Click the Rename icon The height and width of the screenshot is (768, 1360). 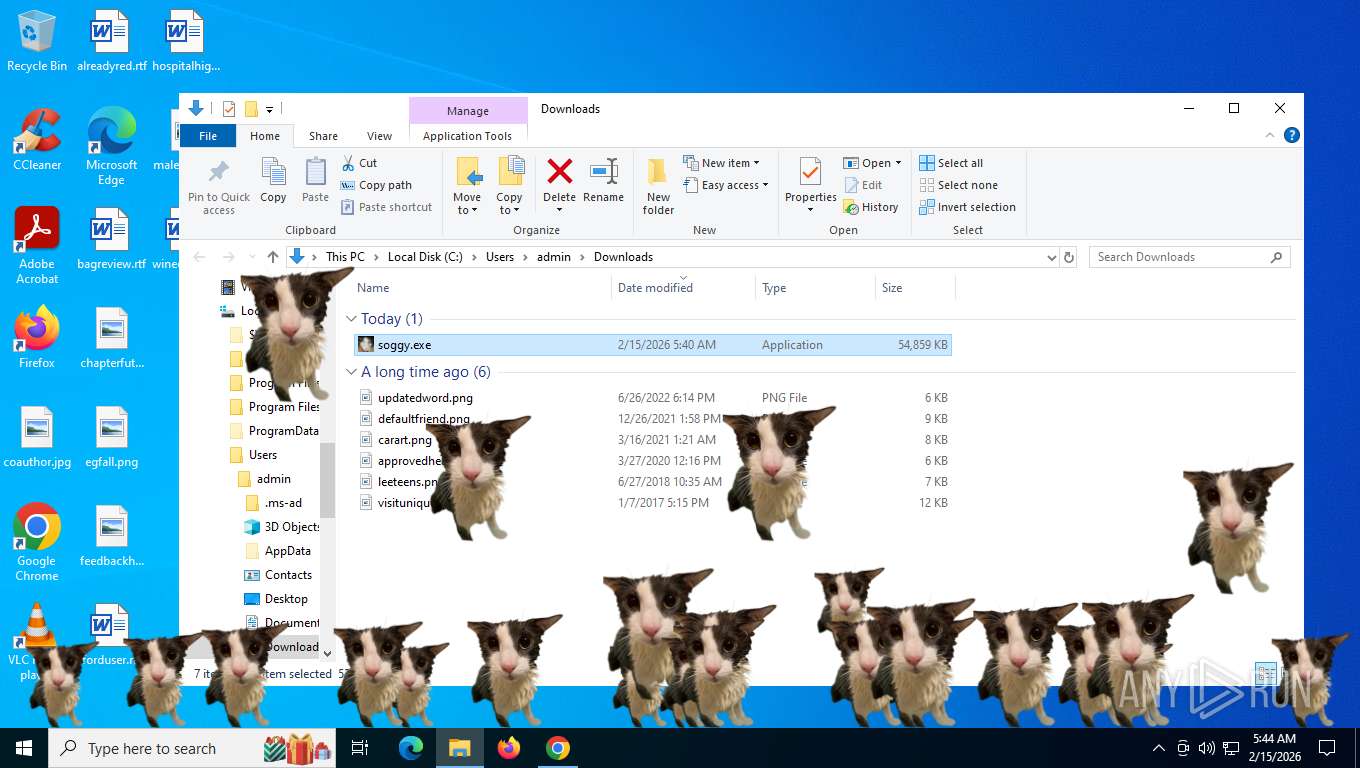603,171
